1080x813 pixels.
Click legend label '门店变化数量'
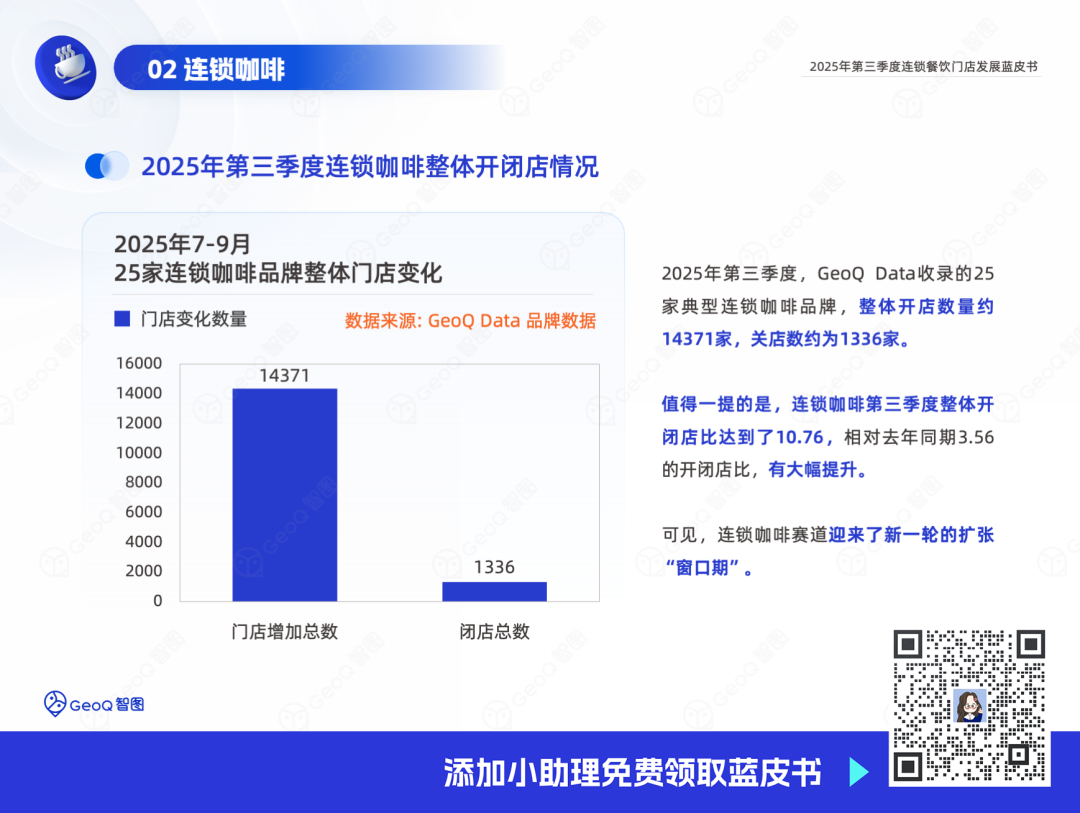(x=194, y=319)
